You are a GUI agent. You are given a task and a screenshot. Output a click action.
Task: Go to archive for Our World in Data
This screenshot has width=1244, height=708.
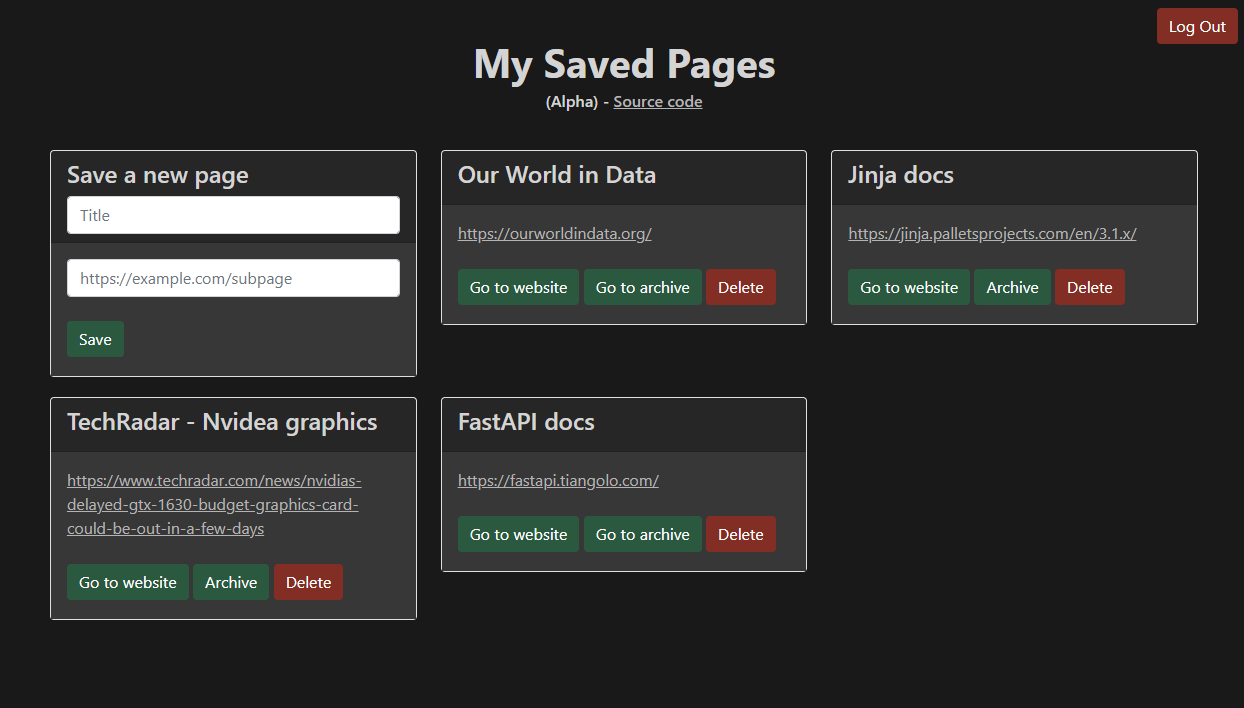click(x=642, y=287)
